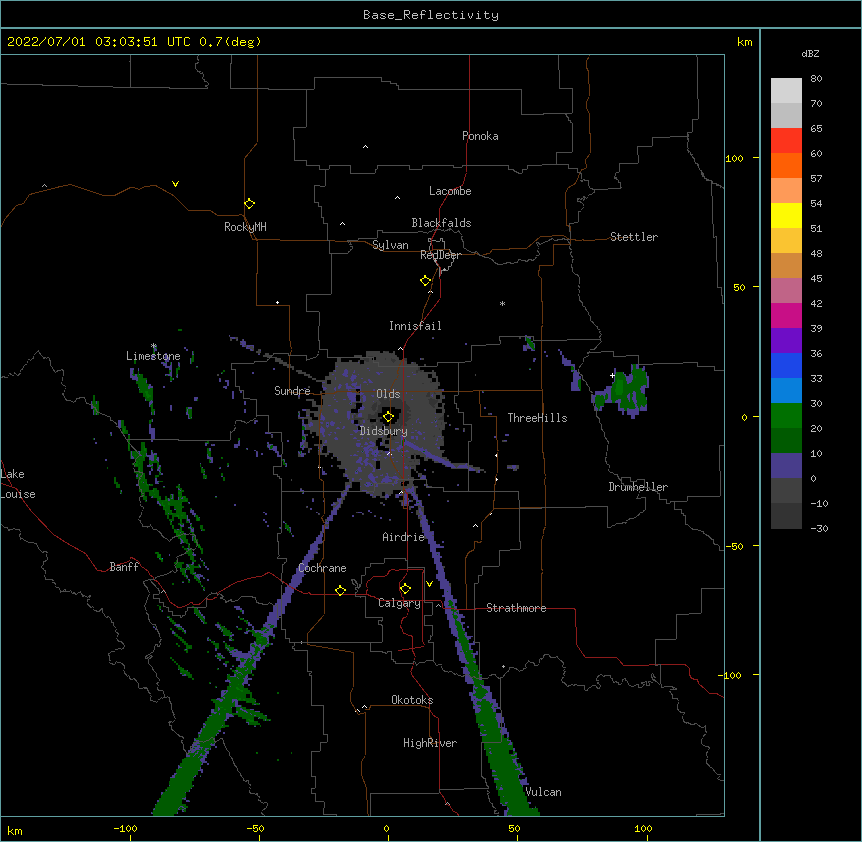
Task: Click the yellow radar site marker near Olds
Action: (388, 417)
